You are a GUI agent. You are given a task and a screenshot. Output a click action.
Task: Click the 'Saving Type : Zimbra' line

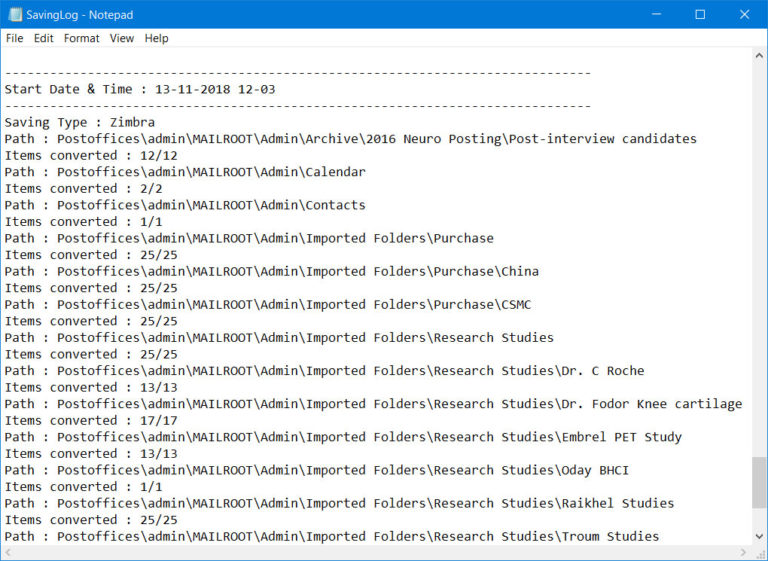(x=80, y=122)
